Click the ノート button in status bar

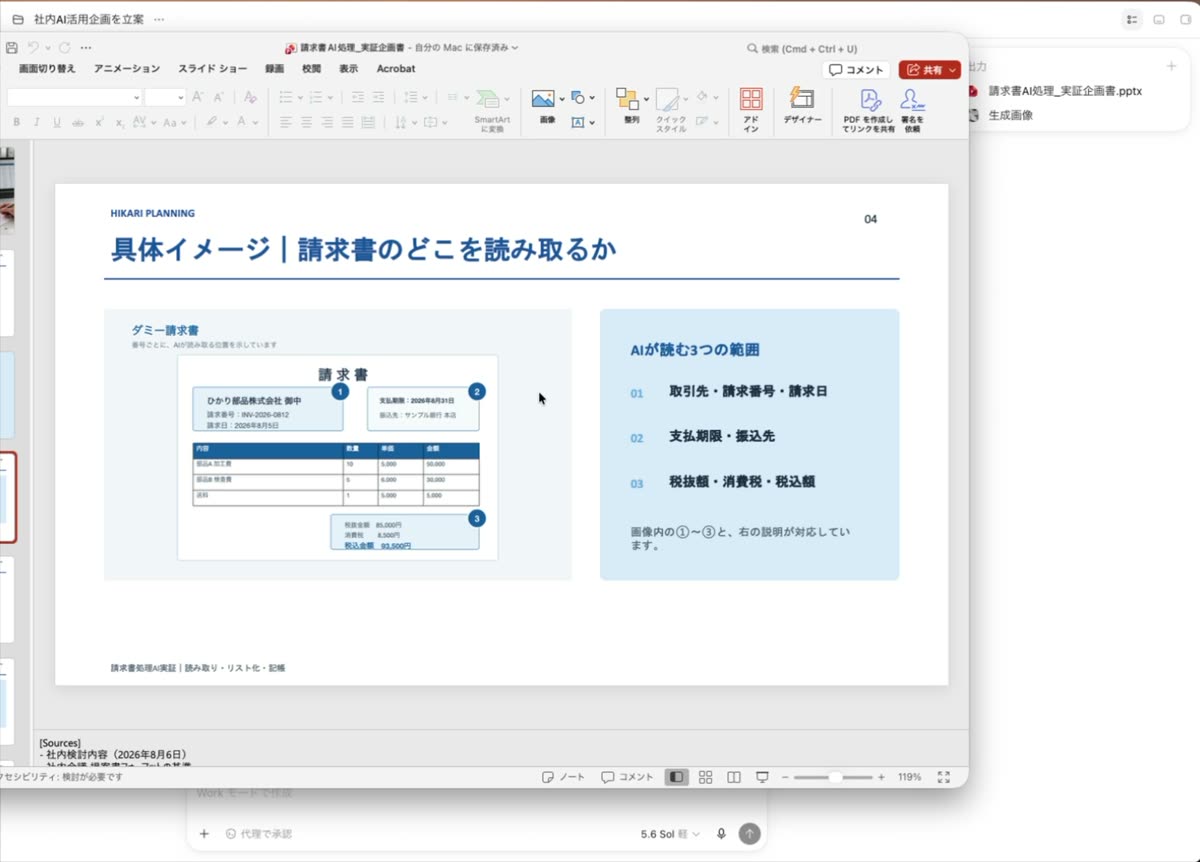(563, 777)
